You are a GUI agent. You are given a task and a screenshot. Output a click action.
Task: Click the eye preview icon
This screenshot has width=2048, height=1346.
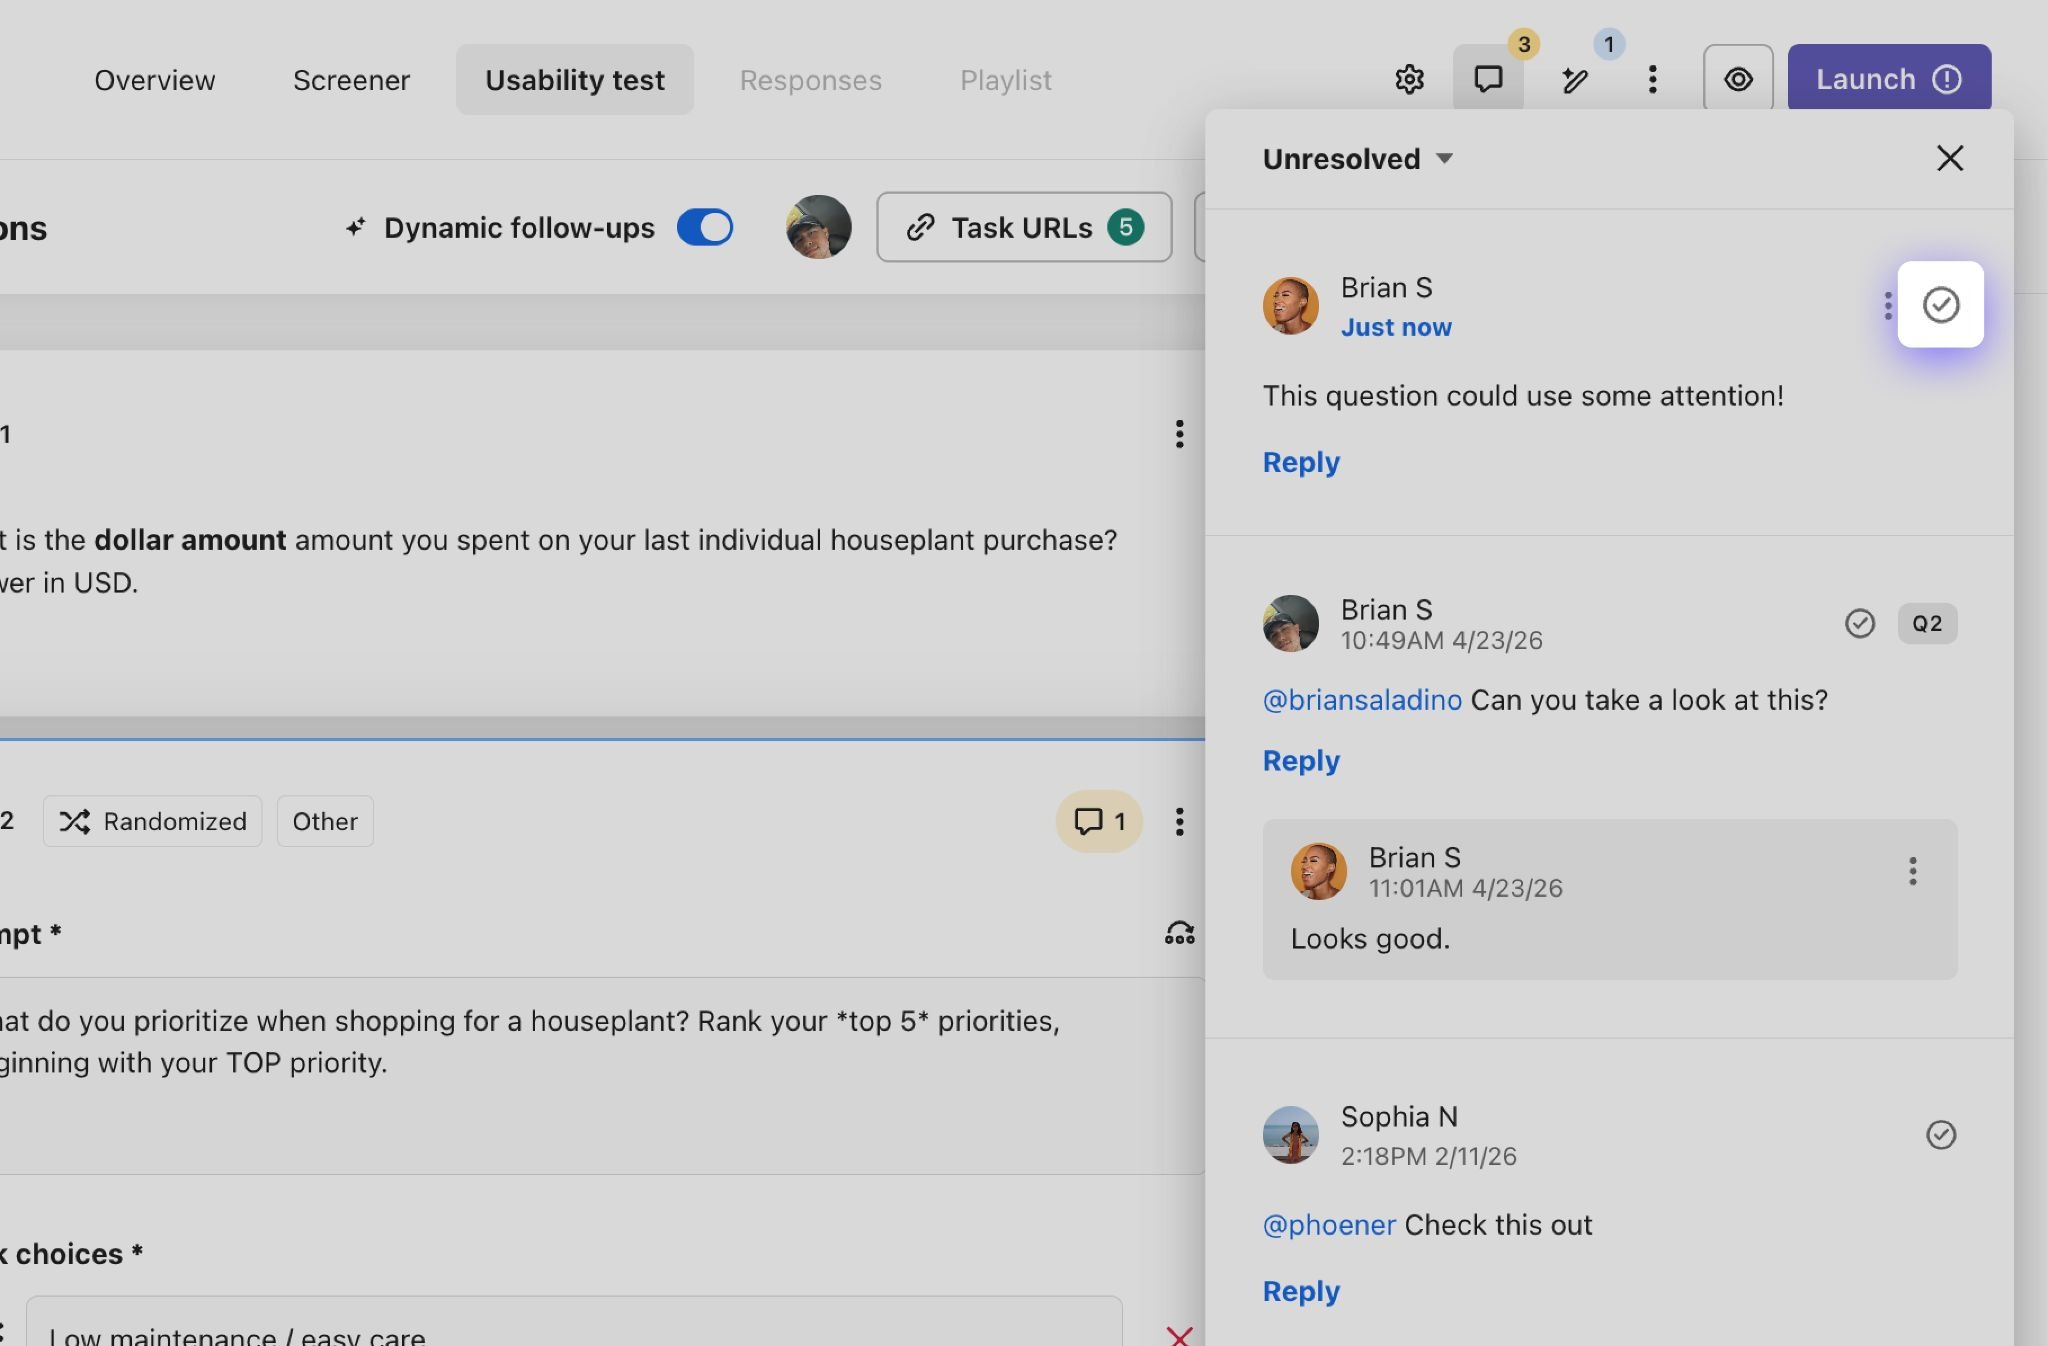point(1738,79)
